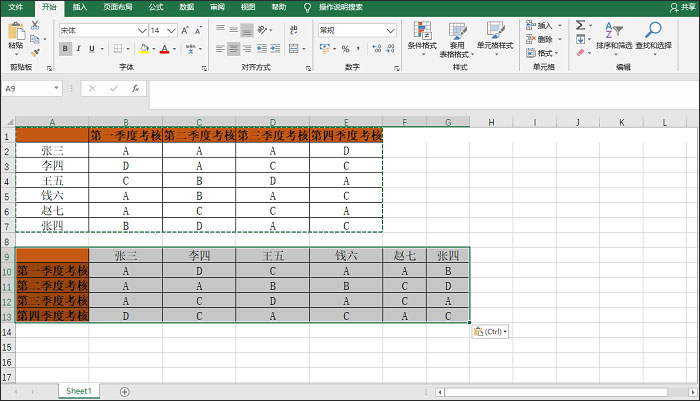Click the Clear eraser icon
This screenshot has width=700, height=401.
tap(580, 52)
